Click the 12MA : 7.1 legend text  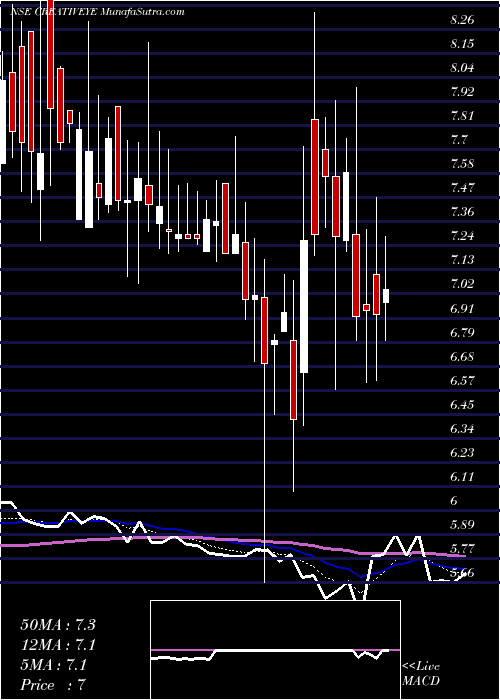[58, 645]
